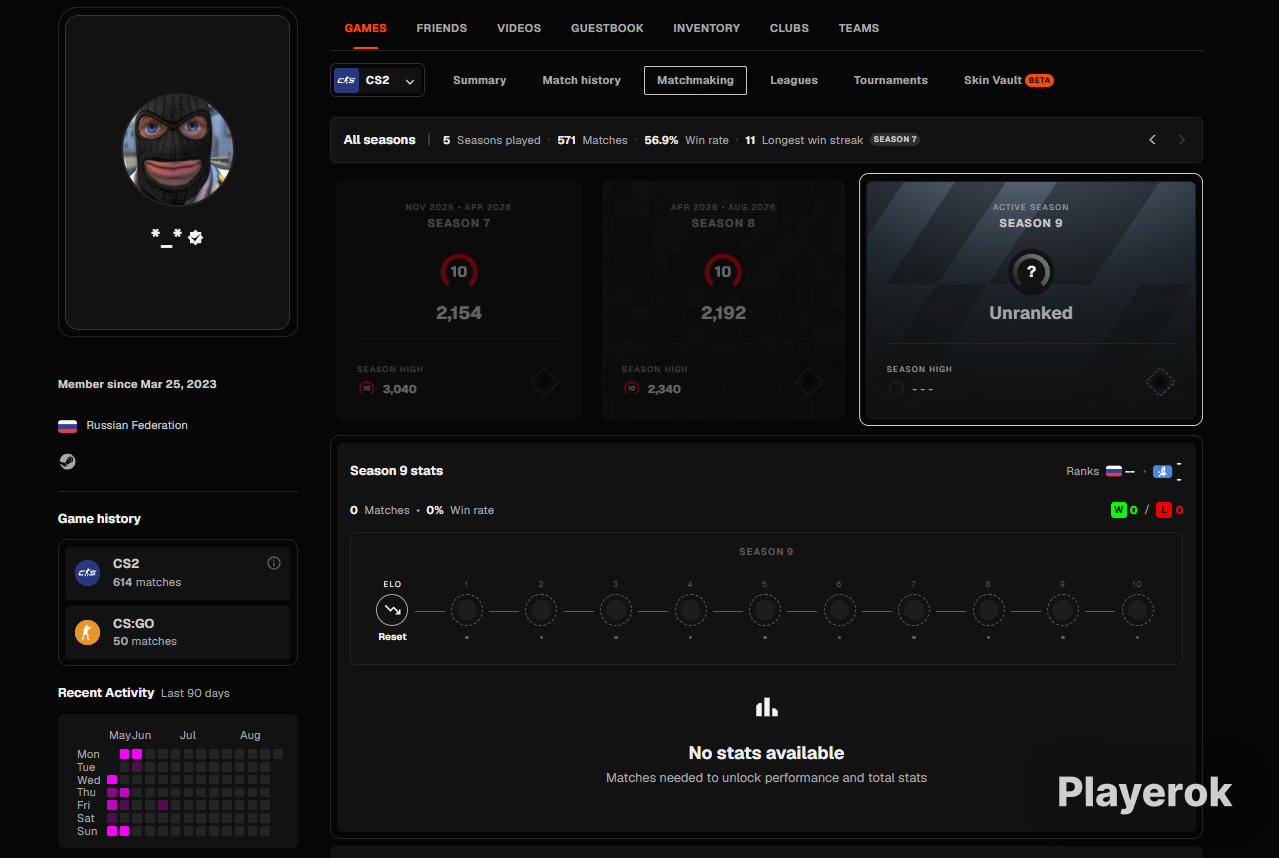Click the red L losses indicator
Image resolution: width=1279 pixels, height=858 pixels.
(x=1164, y=510)
